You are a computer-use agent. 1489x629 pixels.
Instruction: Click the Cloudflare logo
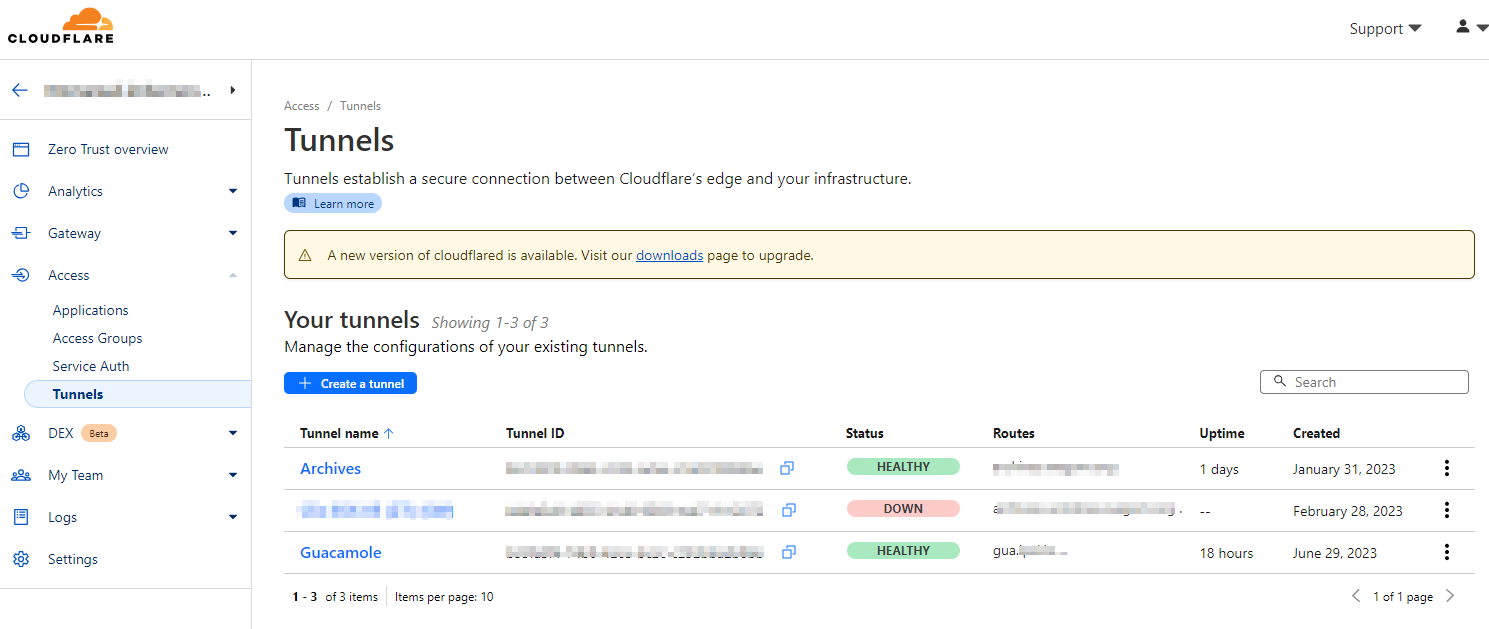[x=61, y=27]
